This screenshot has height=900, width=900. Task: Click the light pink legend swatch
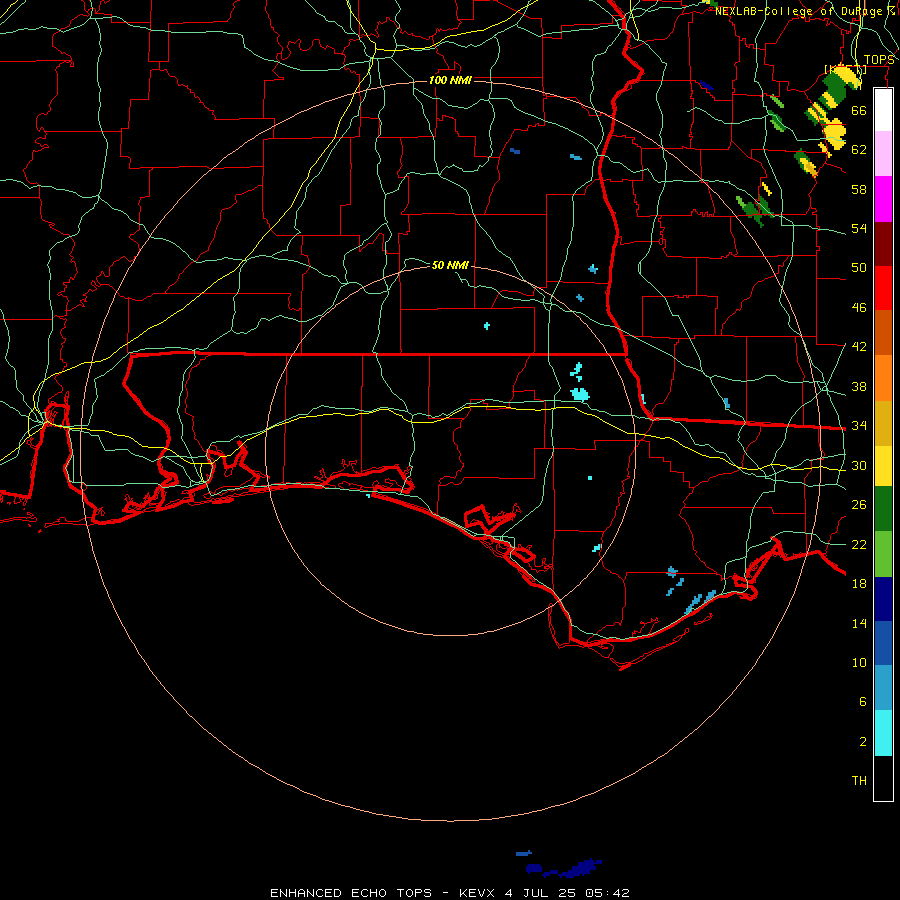pos(883,154)
